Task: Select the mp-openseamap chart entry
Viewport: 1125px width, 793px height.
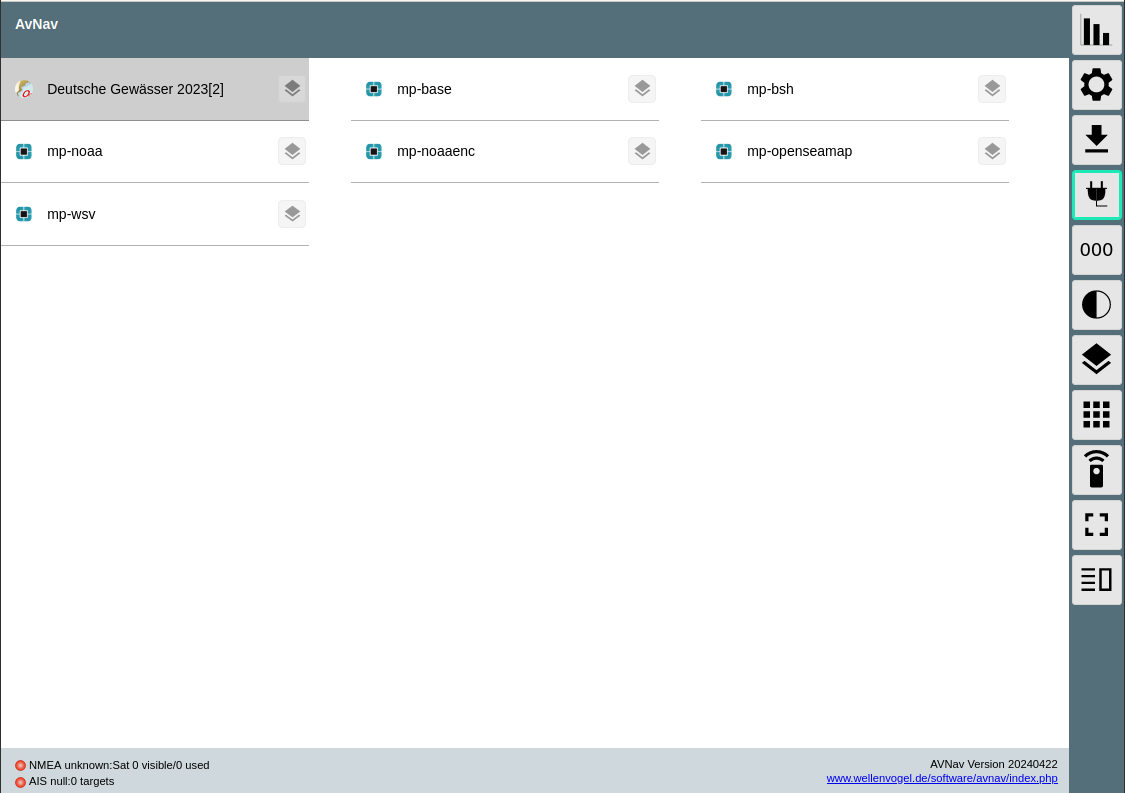Action: point(855,151)
